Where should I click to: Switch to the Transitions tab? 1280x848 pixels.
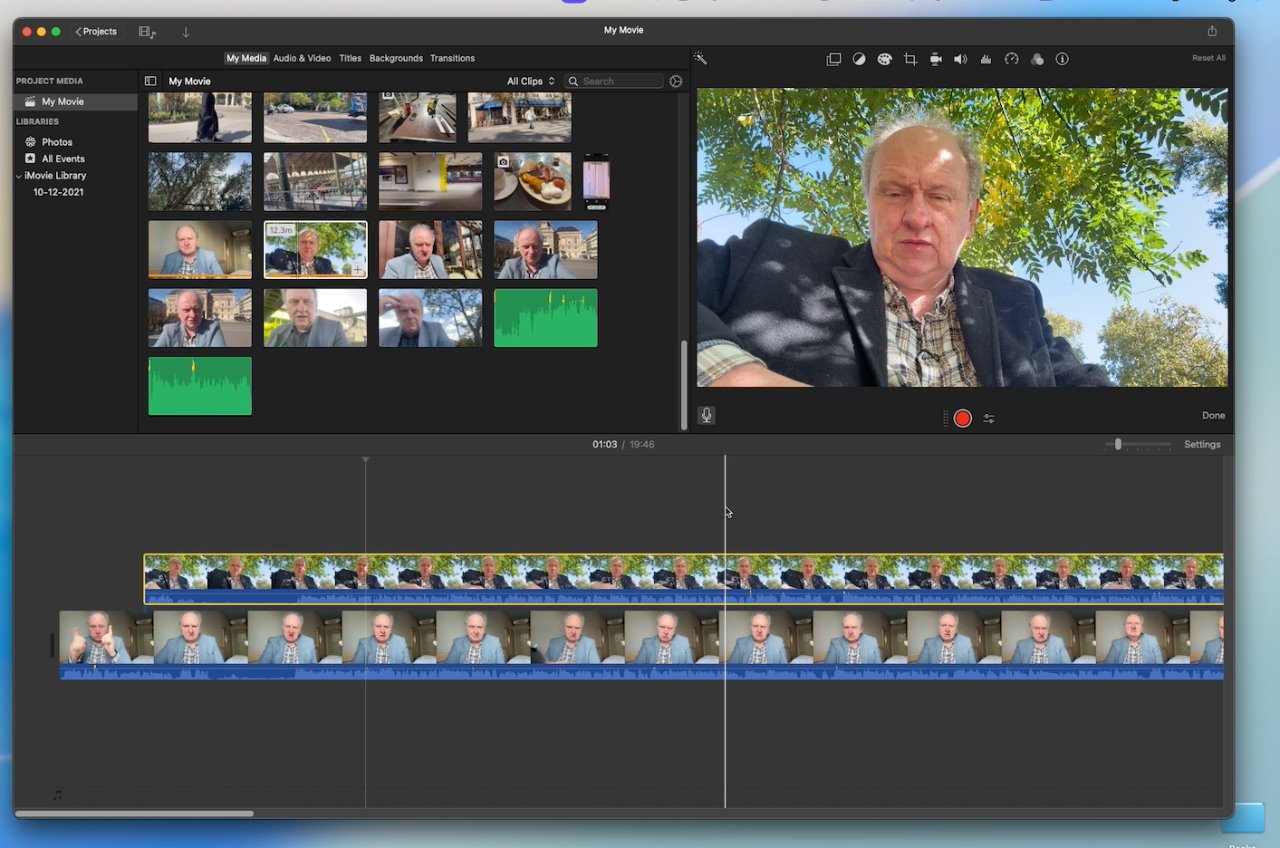[x=452, y=58]
